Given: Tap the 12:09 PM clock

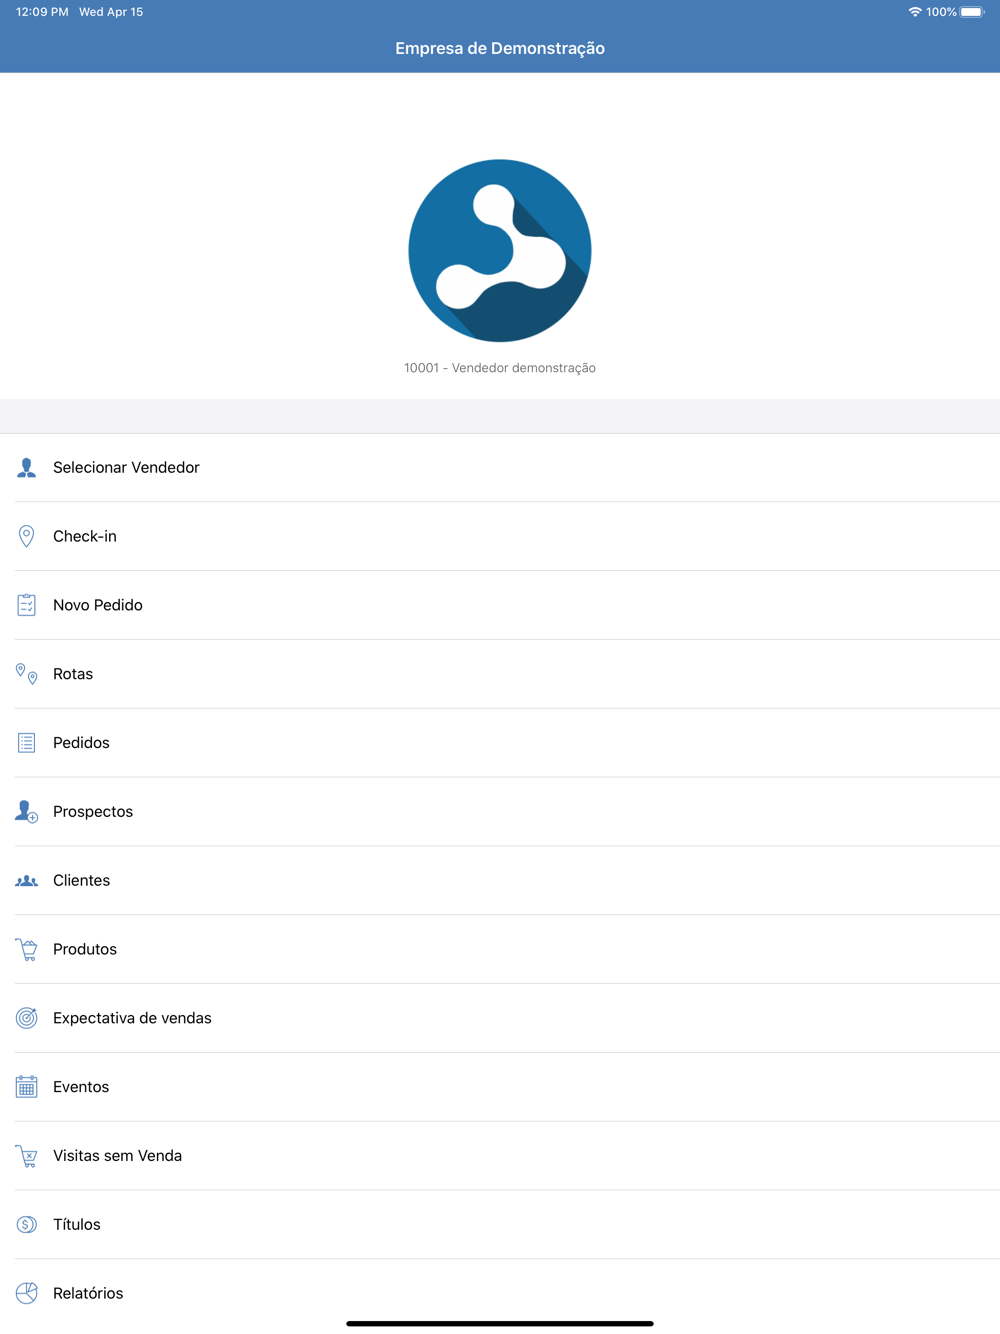Looking at the screenshot, I should (42, 12).
